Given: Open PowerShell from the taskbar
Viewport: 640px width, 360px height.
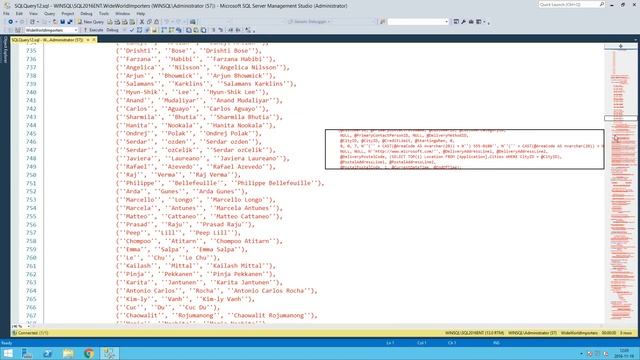Looking at the screenshot, I should [47, 353].
